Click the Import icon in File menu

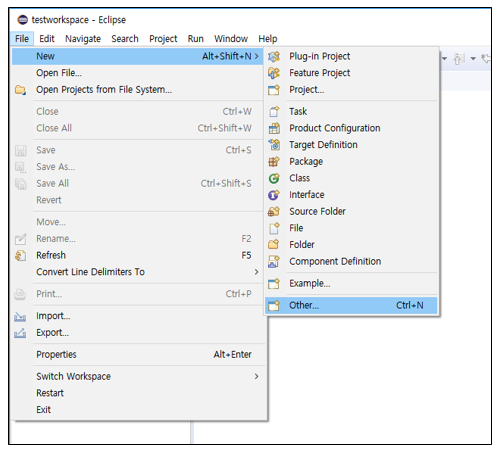(x=20, y=316)
